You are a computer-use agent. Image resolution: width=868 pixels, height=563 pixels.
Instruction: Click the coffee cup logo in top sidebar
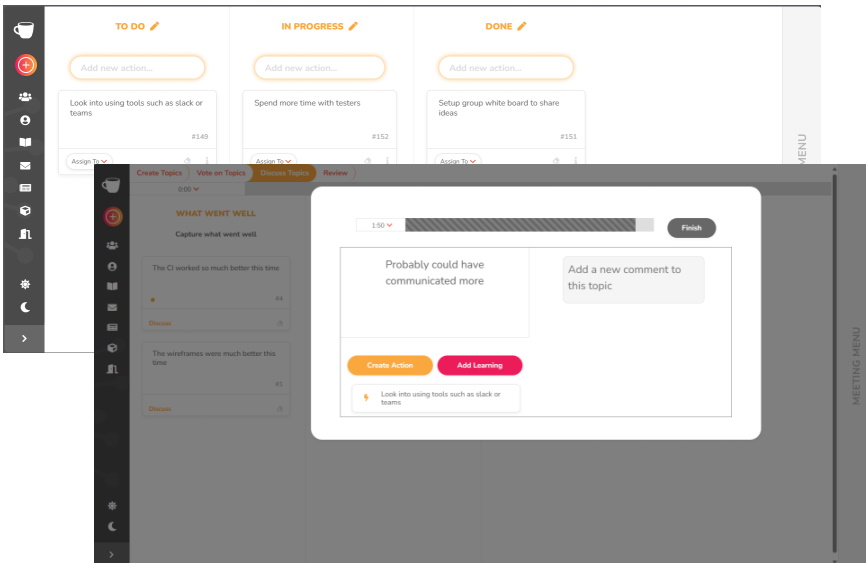pos(25,30)
